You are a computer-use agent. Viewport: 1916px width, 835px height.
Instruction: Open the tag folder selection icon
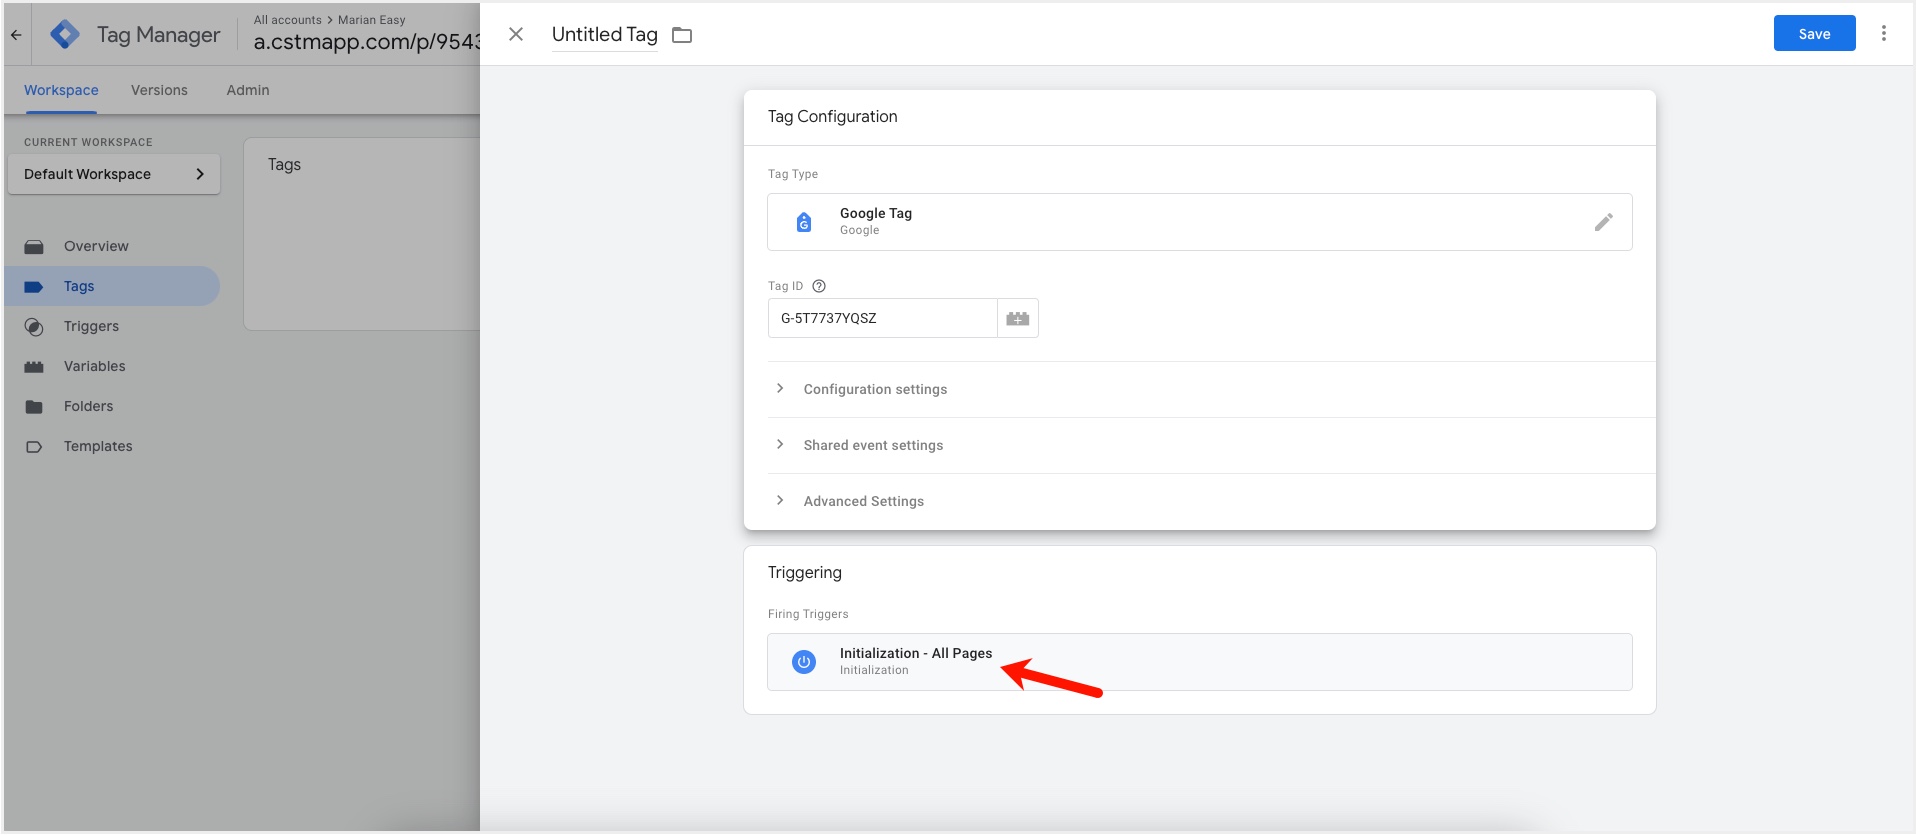coord(682,35)
